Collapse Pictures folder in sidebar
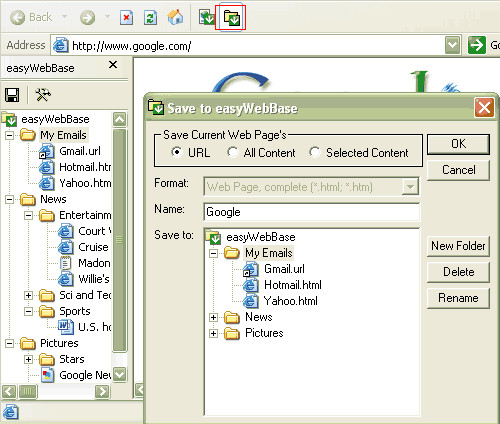 click(x=10, y=343)
